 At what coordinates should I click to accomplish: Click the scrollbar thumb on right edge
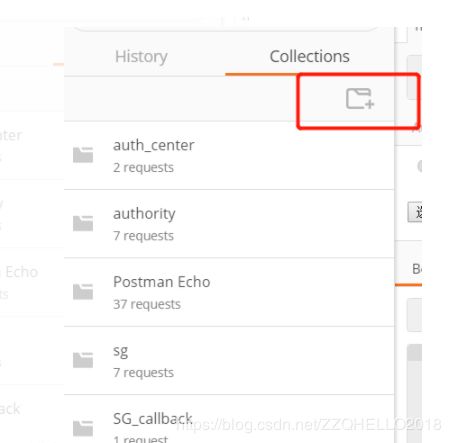click(x=414, y=352)
